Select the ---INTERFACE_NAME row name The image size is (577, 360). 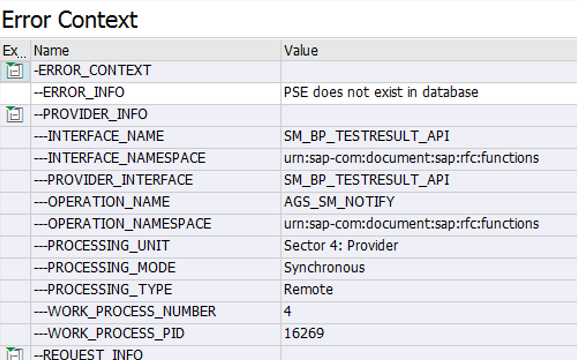point(99,136)
